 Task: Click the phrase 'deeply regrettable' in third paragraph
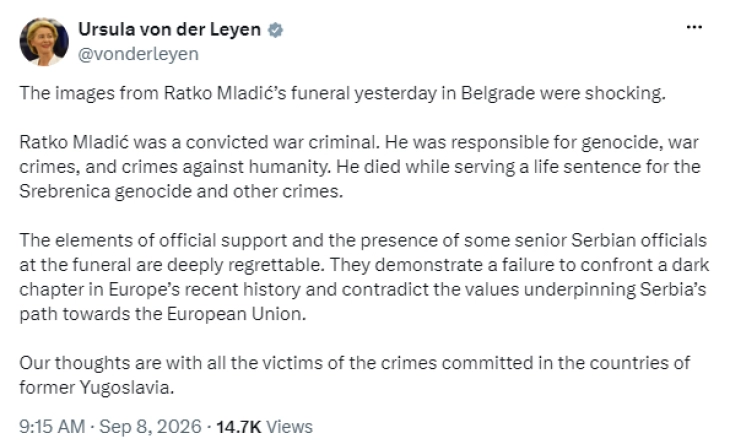[x=244, y=265]
